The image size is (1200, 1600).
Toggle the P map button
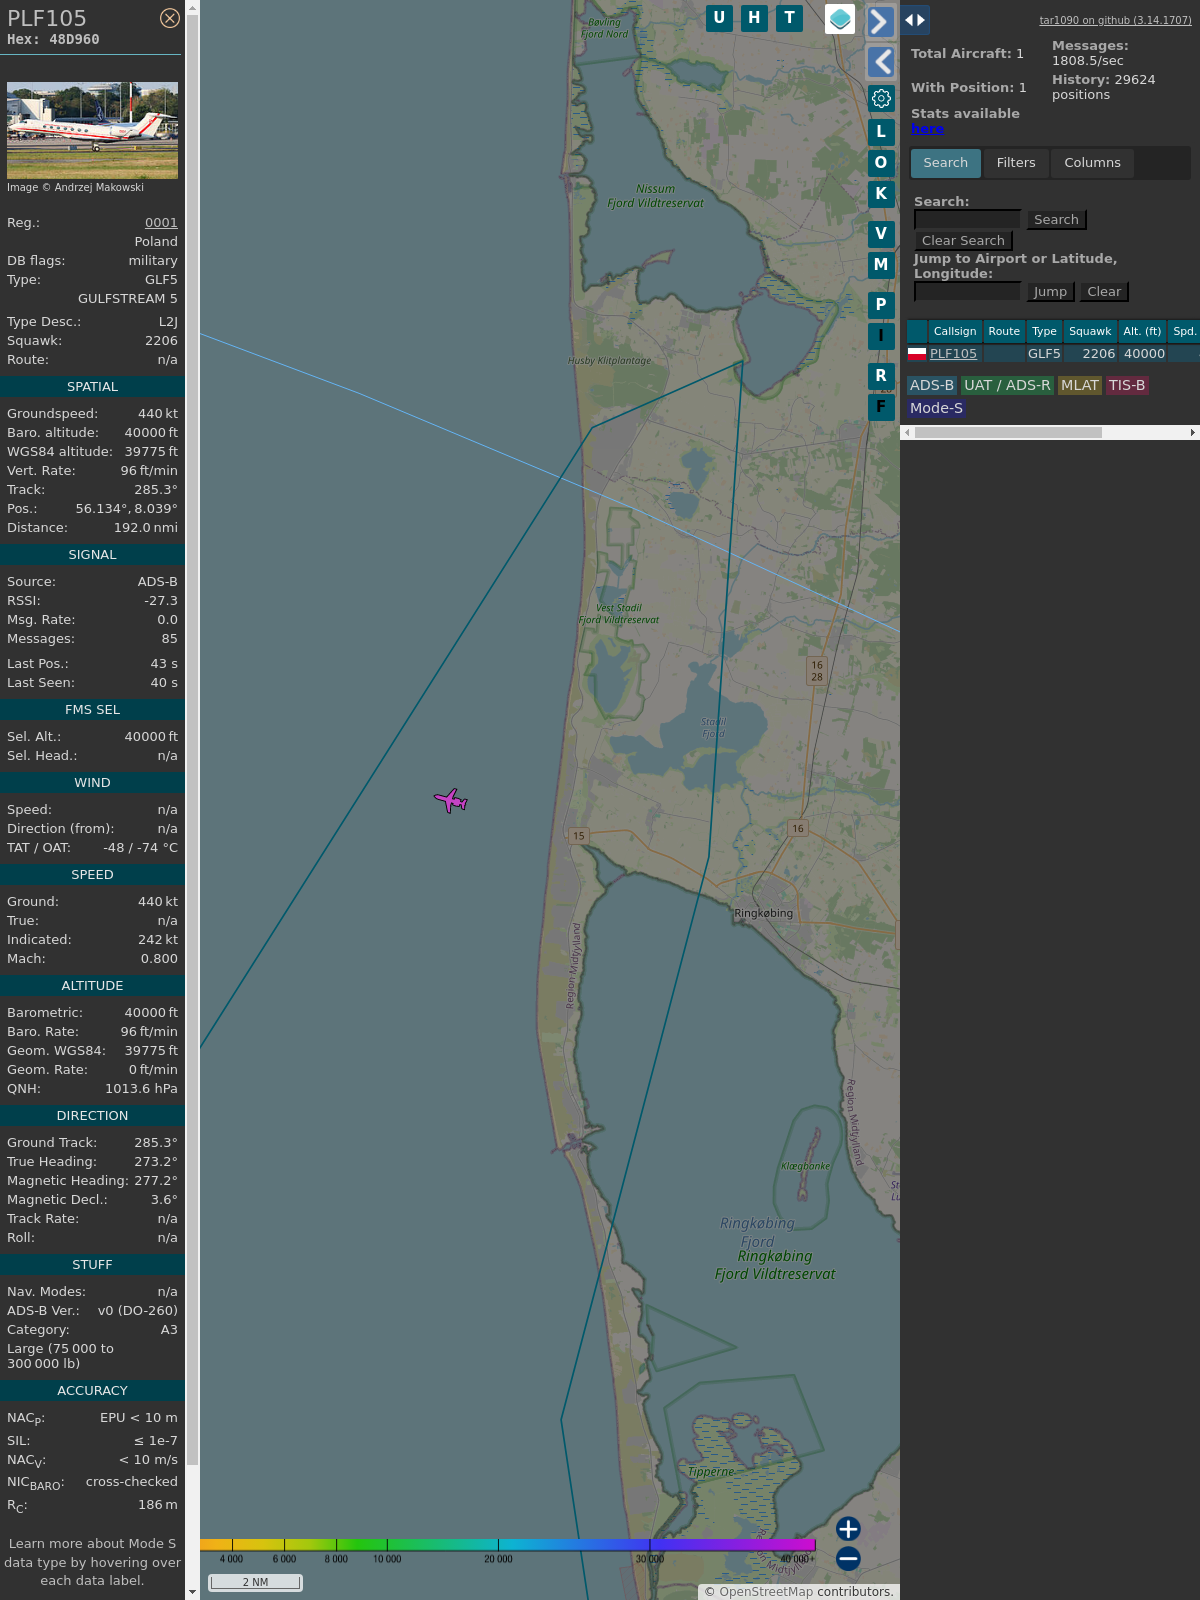click(881, 305)
